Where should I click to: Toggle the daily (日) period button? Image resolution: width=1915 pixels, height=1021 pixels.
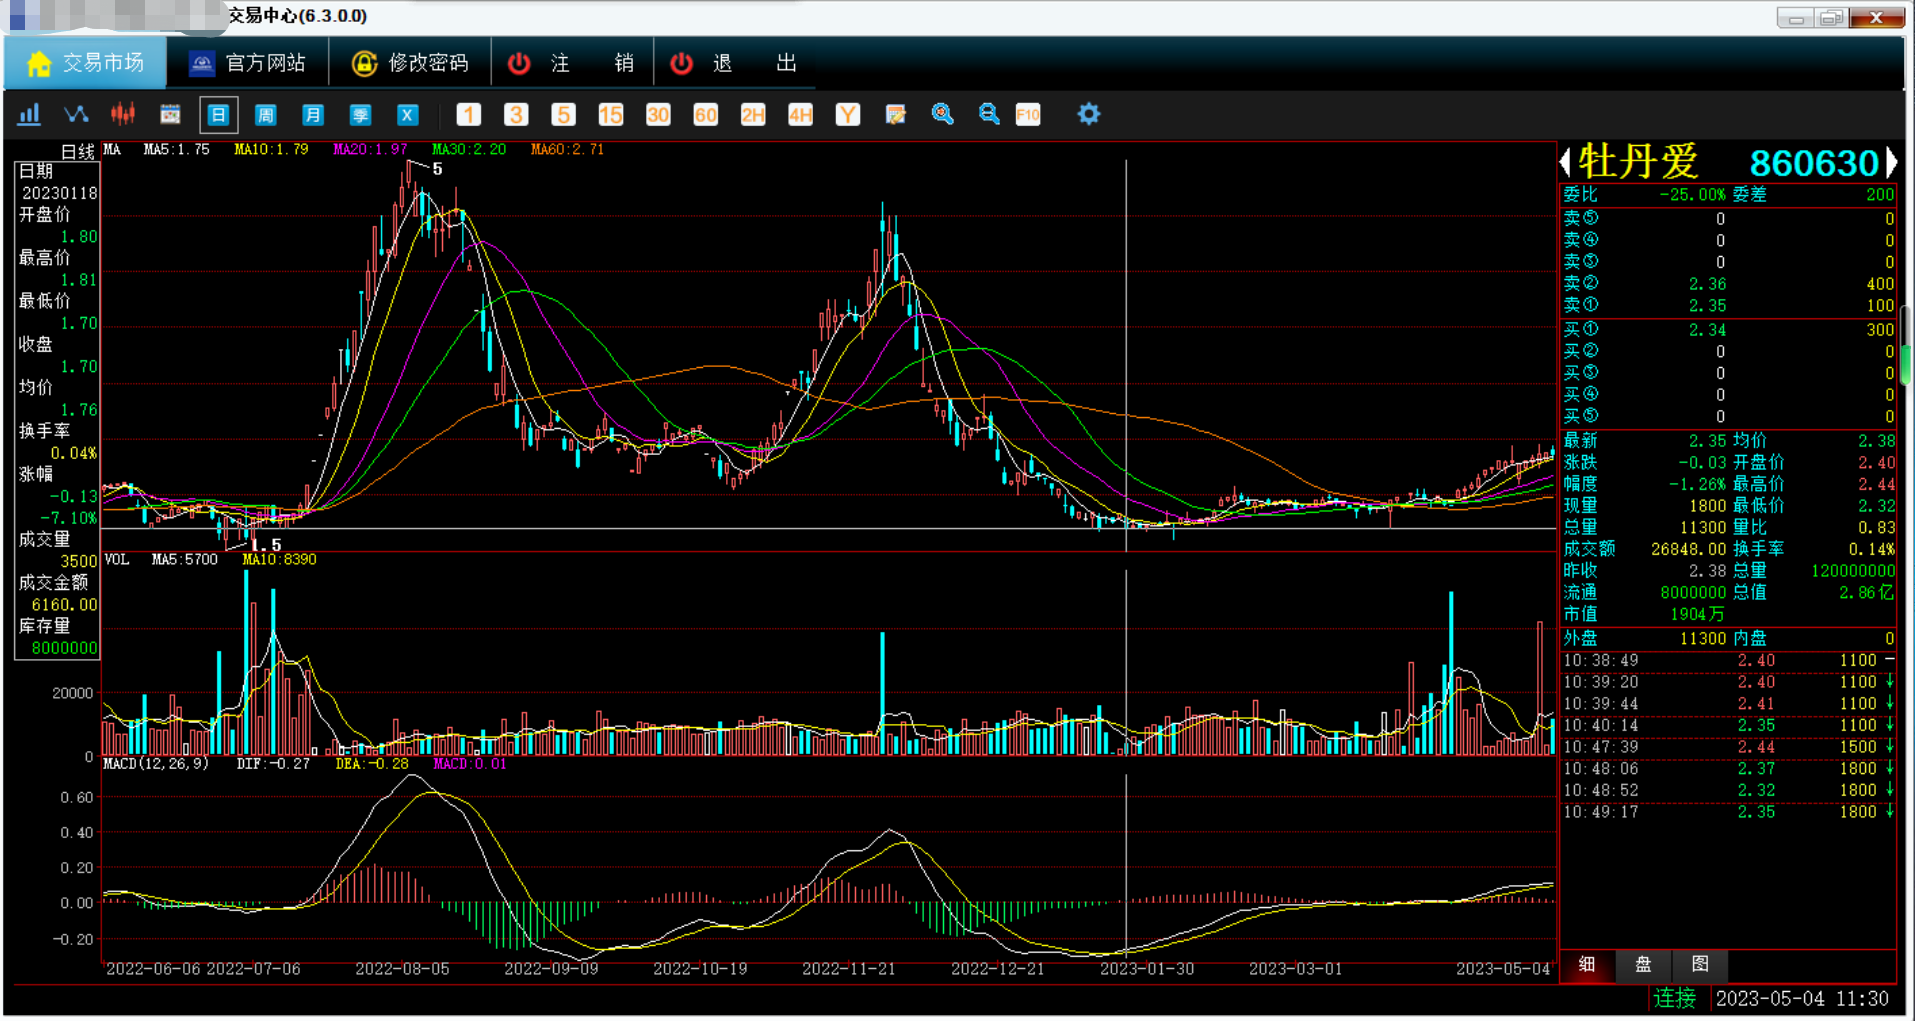pos(218,115)
